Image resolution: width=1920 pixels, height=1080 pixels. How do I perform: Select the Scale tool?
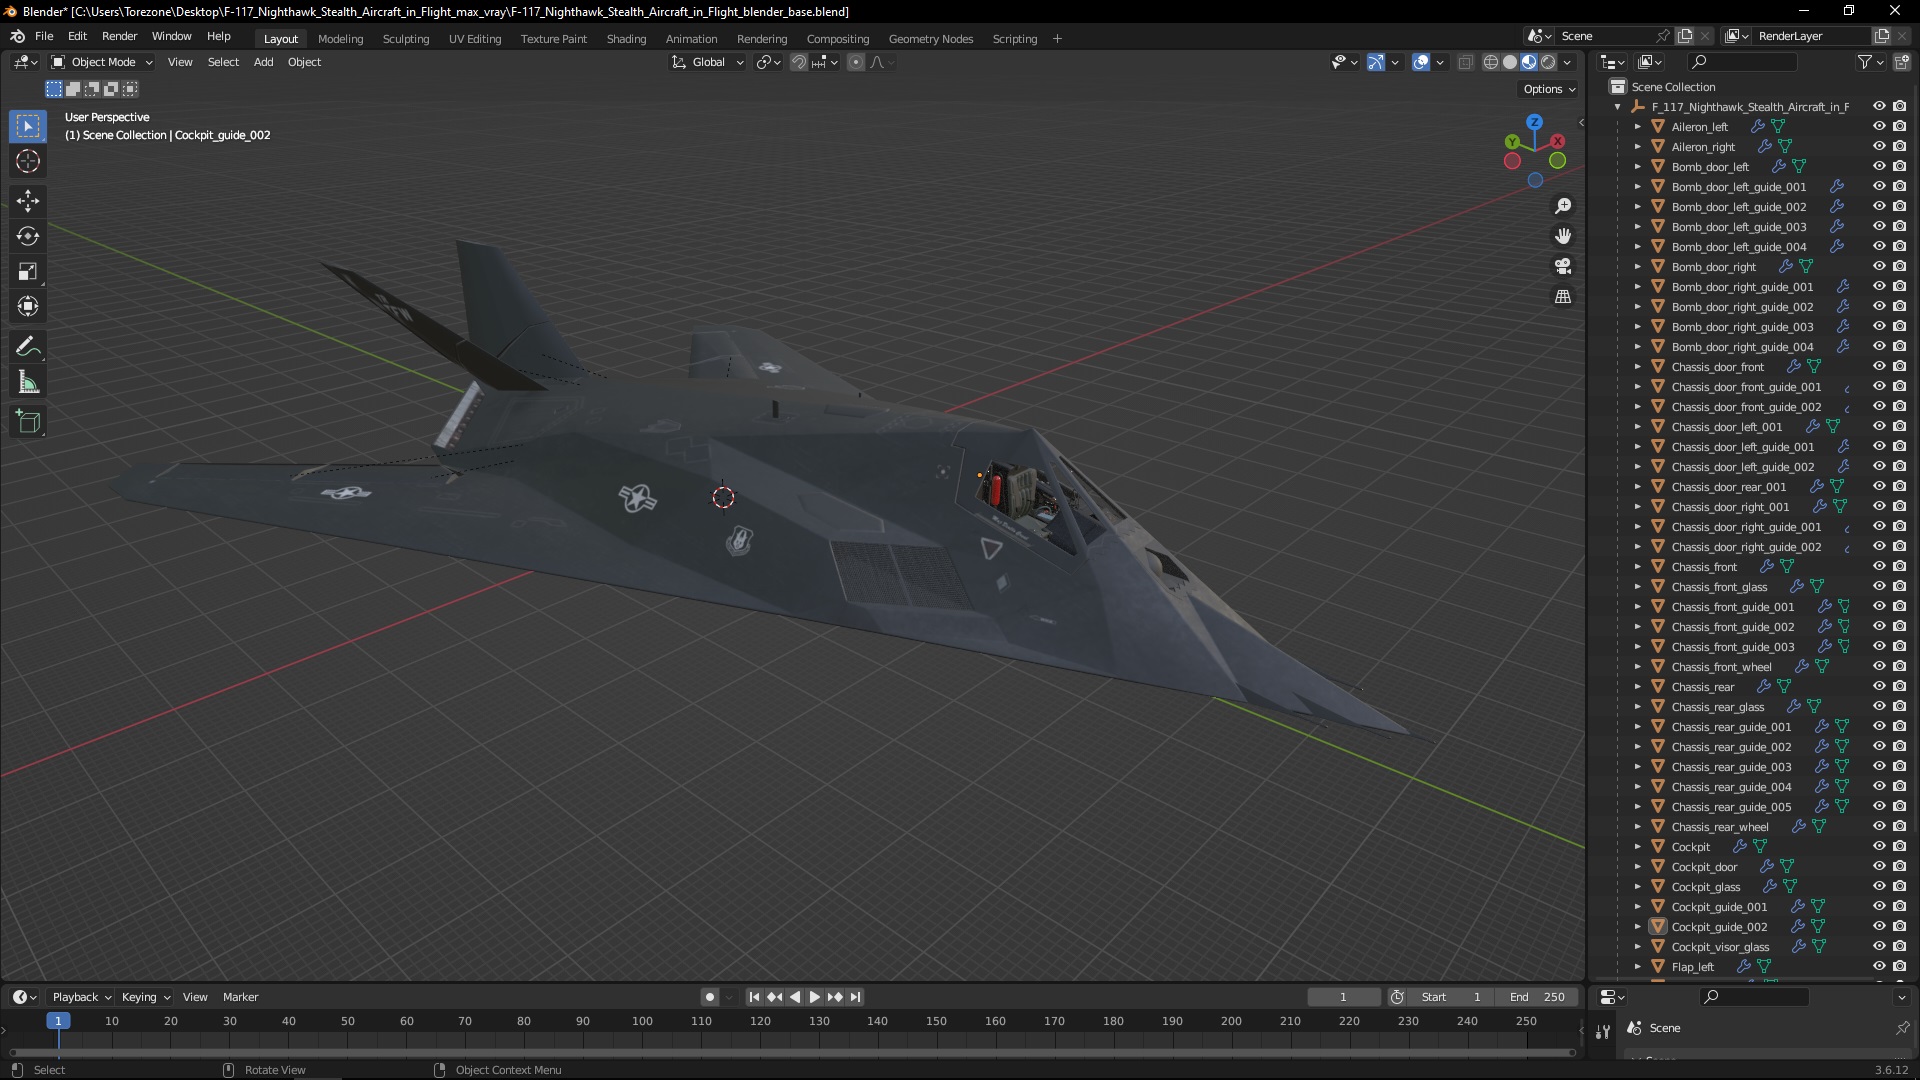click(28, 271)
